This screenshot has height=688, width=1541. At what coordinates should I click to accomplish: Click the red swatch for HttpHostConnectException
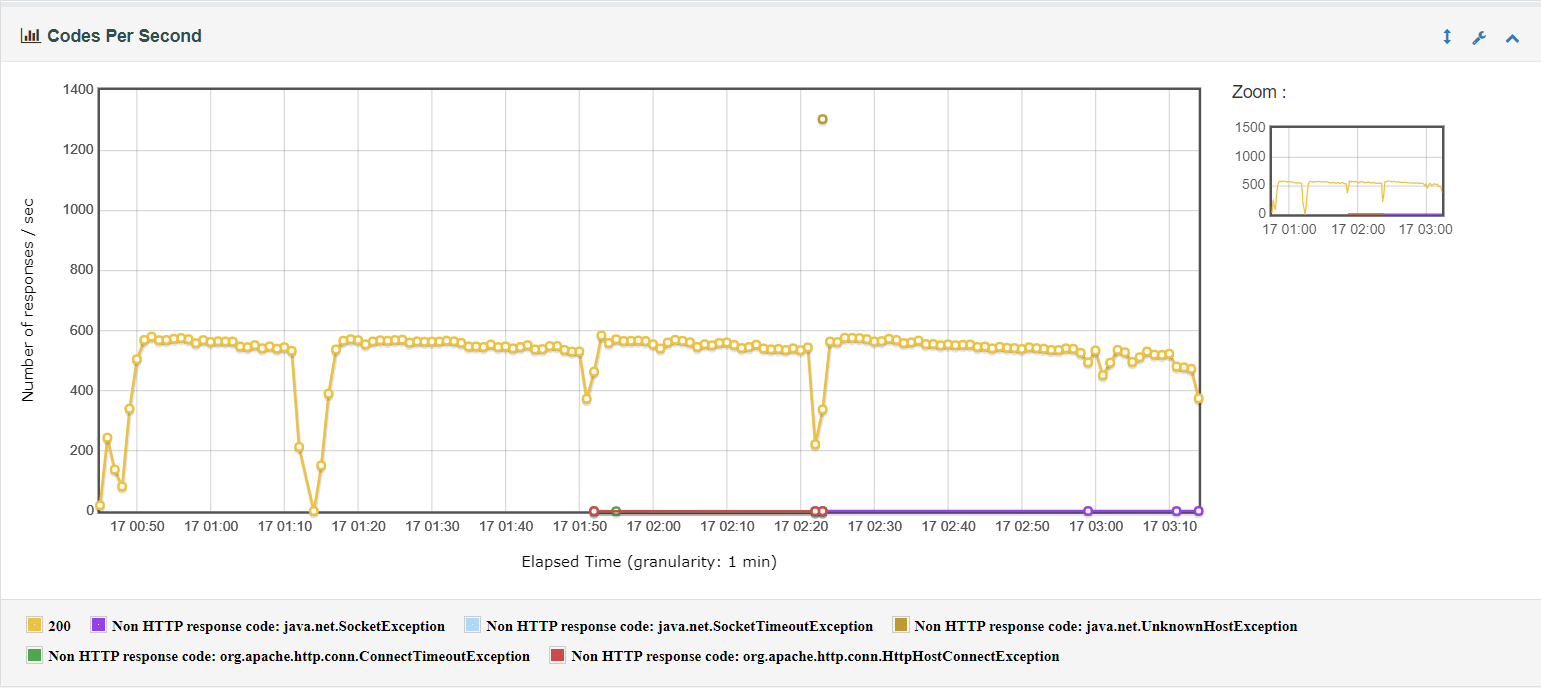pyautogui.click(x=557, y=656)
